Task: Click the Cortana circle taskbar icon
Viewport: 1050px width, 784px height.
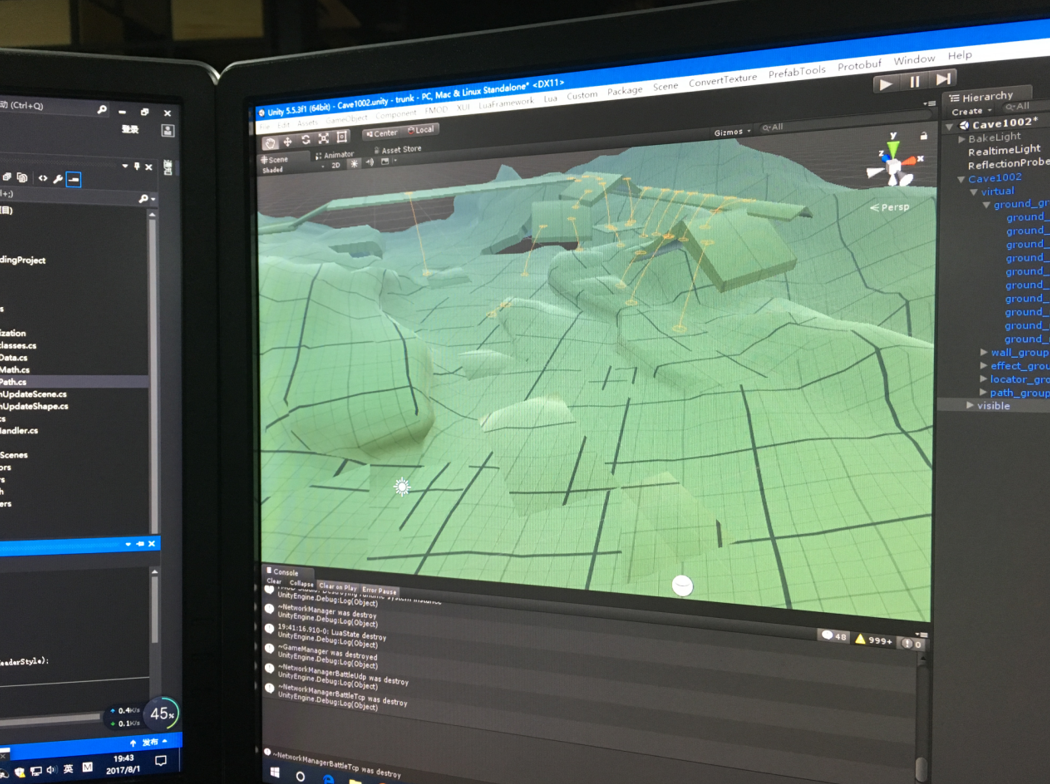Action: click(300, 776)
